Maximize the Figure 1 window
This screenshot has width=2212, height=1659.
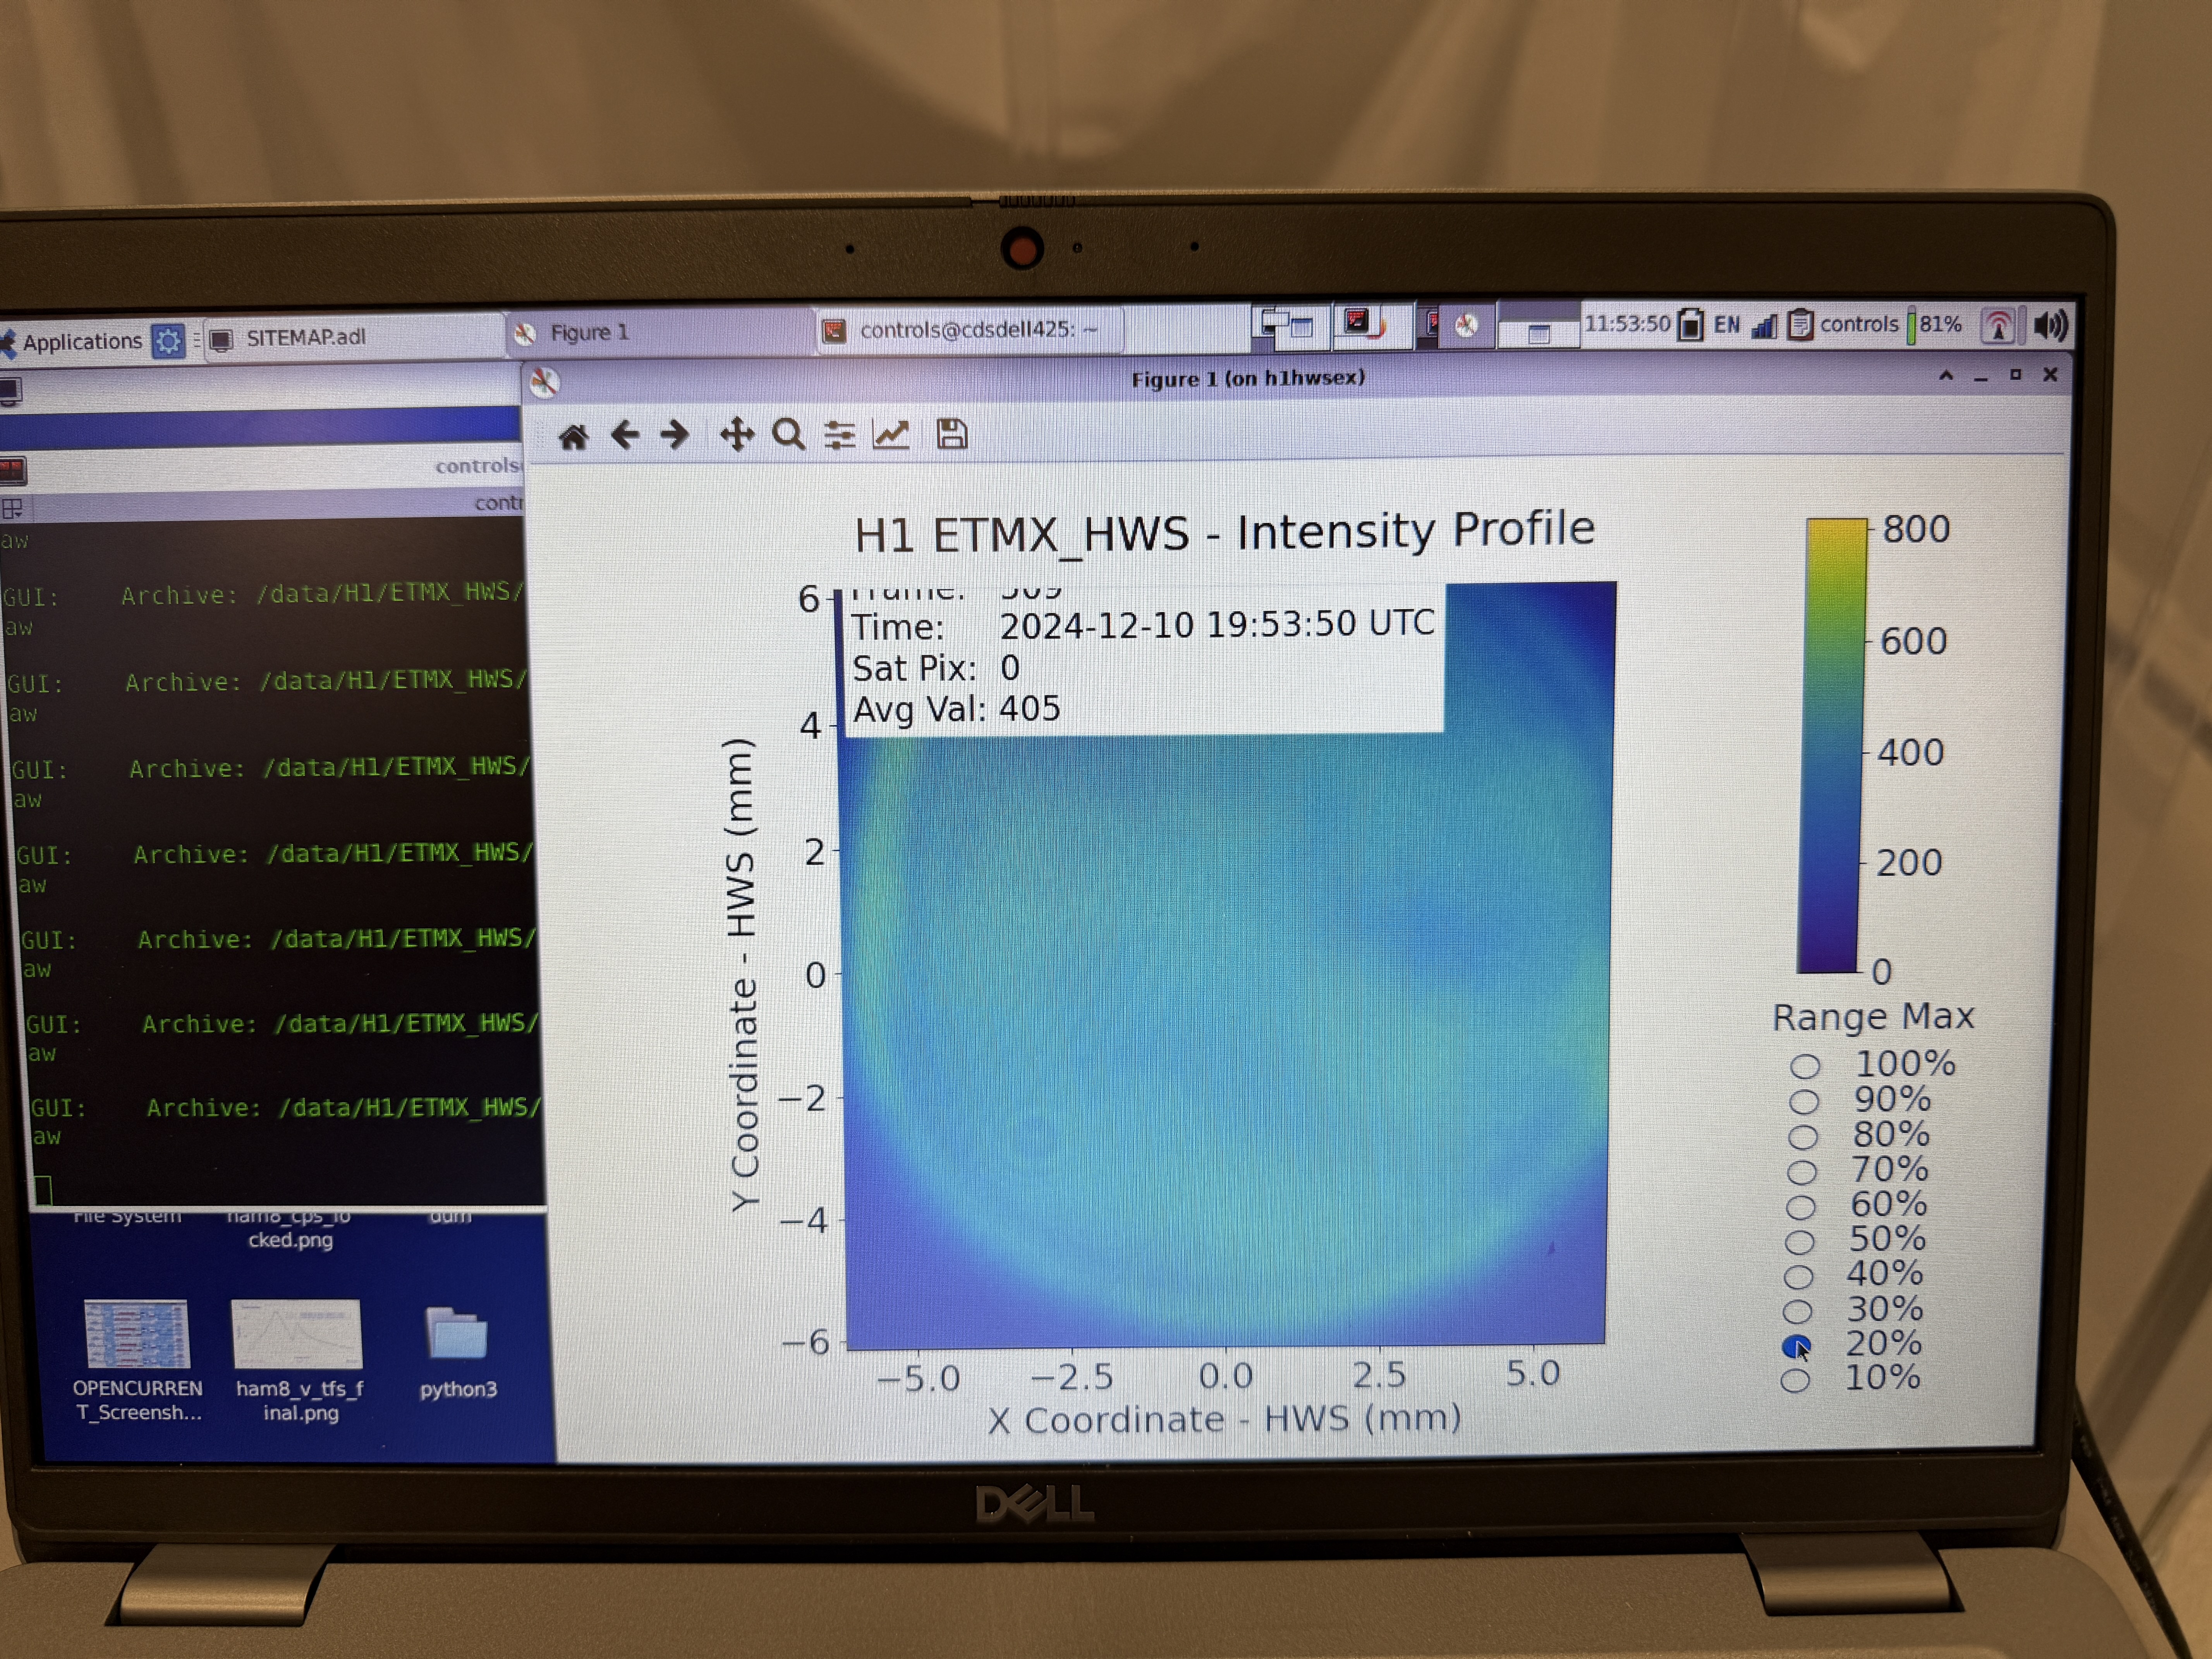pyautogui.click(x=2016, y=375)
